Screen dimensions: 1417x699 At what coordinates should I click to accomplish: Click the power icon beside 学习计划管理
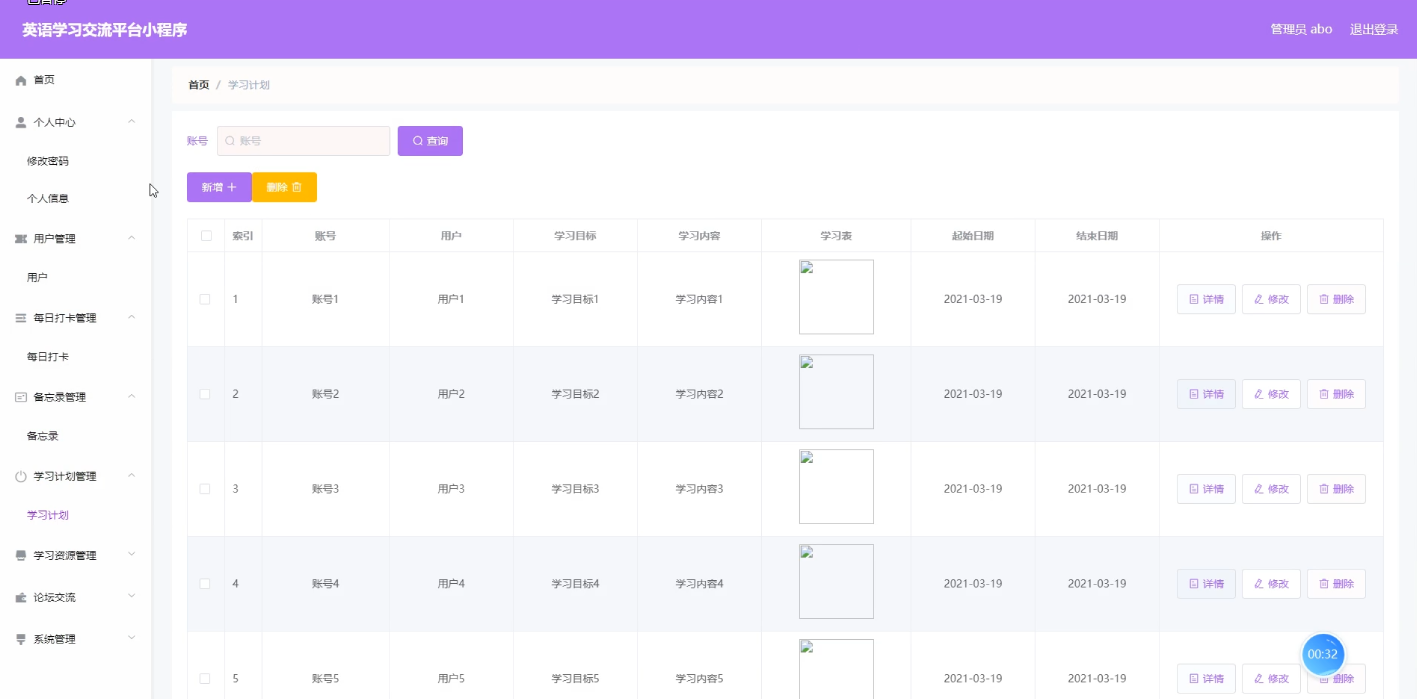pyautogui.click(x=21, y=477)
